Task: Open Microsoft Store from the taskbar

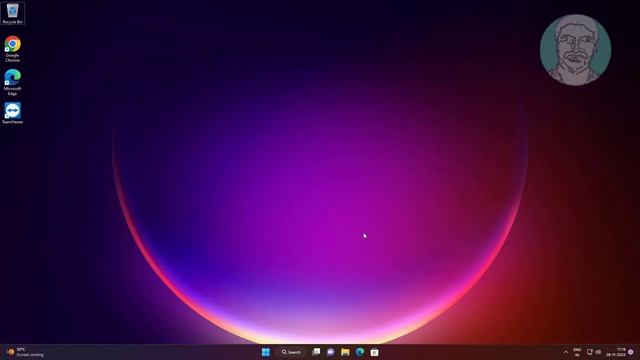Action: point(374,352)
